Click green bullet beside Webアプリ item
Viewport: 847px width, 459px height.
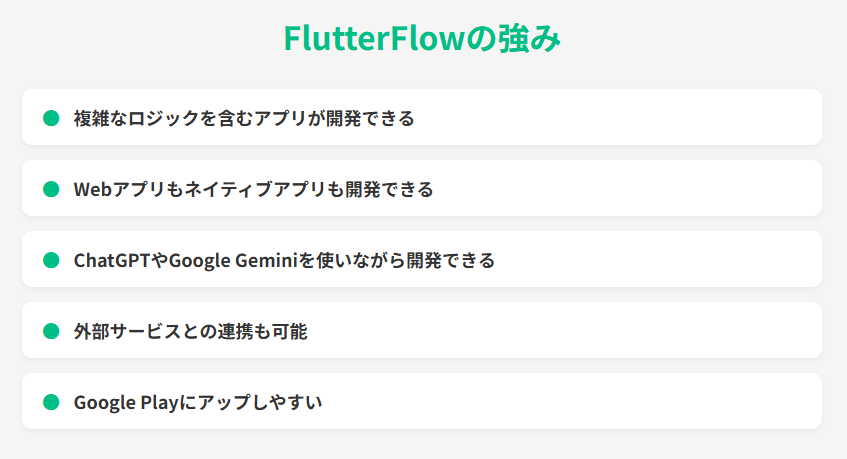[x=51, y=189]
